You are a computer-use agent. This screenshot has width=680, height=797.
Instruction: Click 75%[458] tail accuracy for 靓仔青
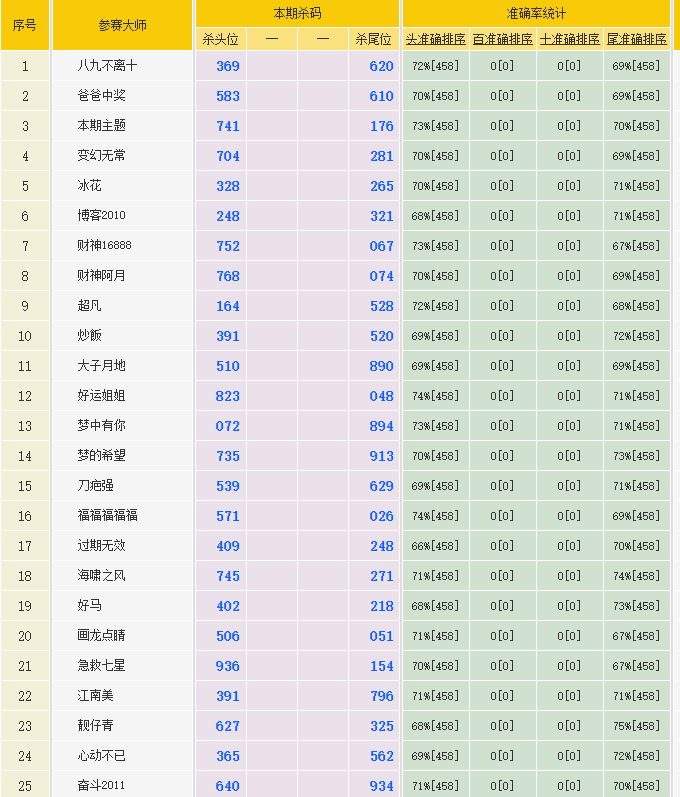tap(636, 726)
